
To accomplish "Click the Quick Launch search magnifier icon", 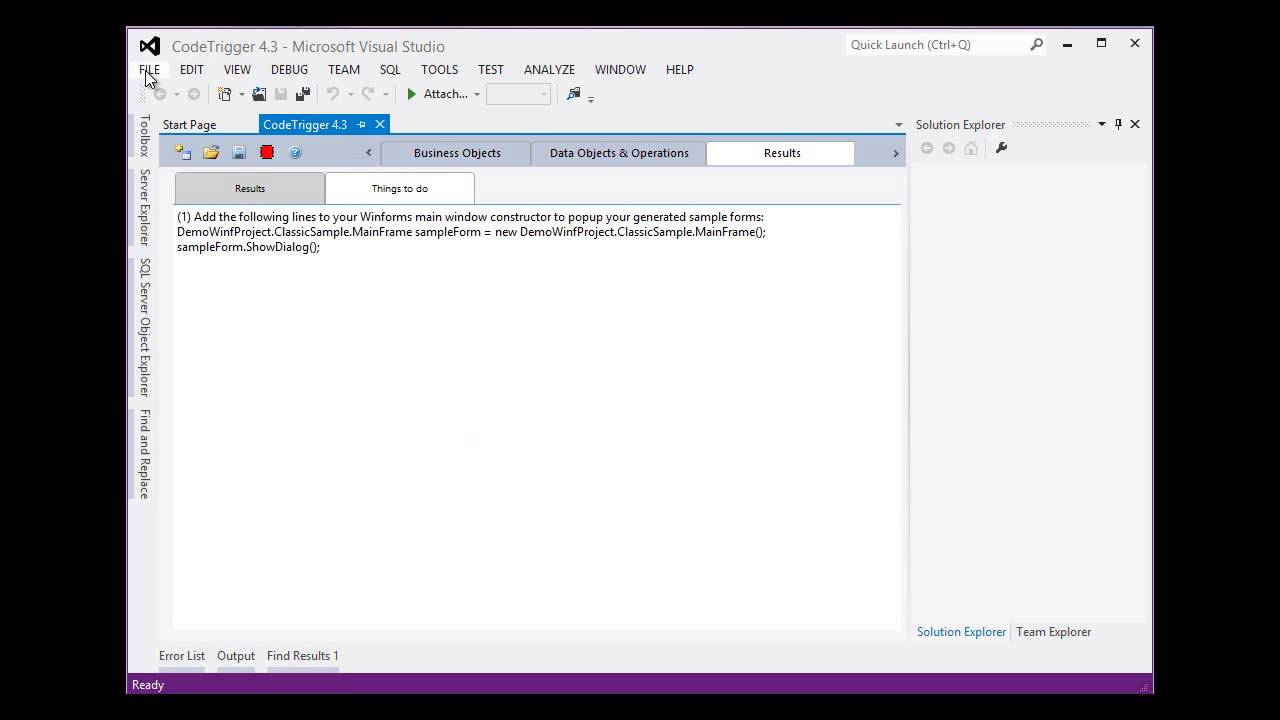I will click(x=1037, y=44).
